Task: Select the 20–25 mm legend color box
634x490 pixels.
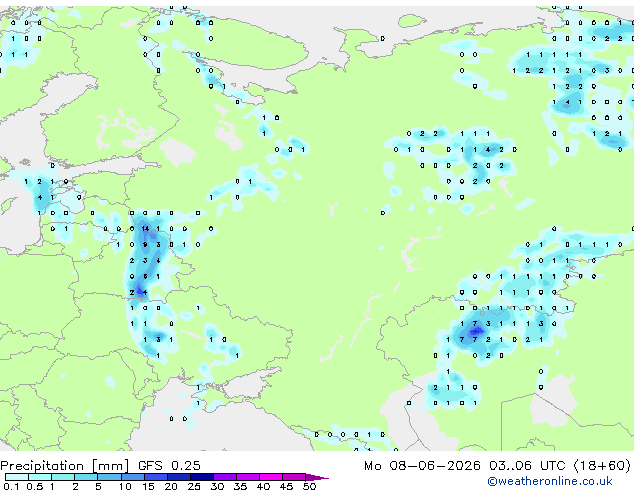Action: pyautogui.click(x=178, y=477)
